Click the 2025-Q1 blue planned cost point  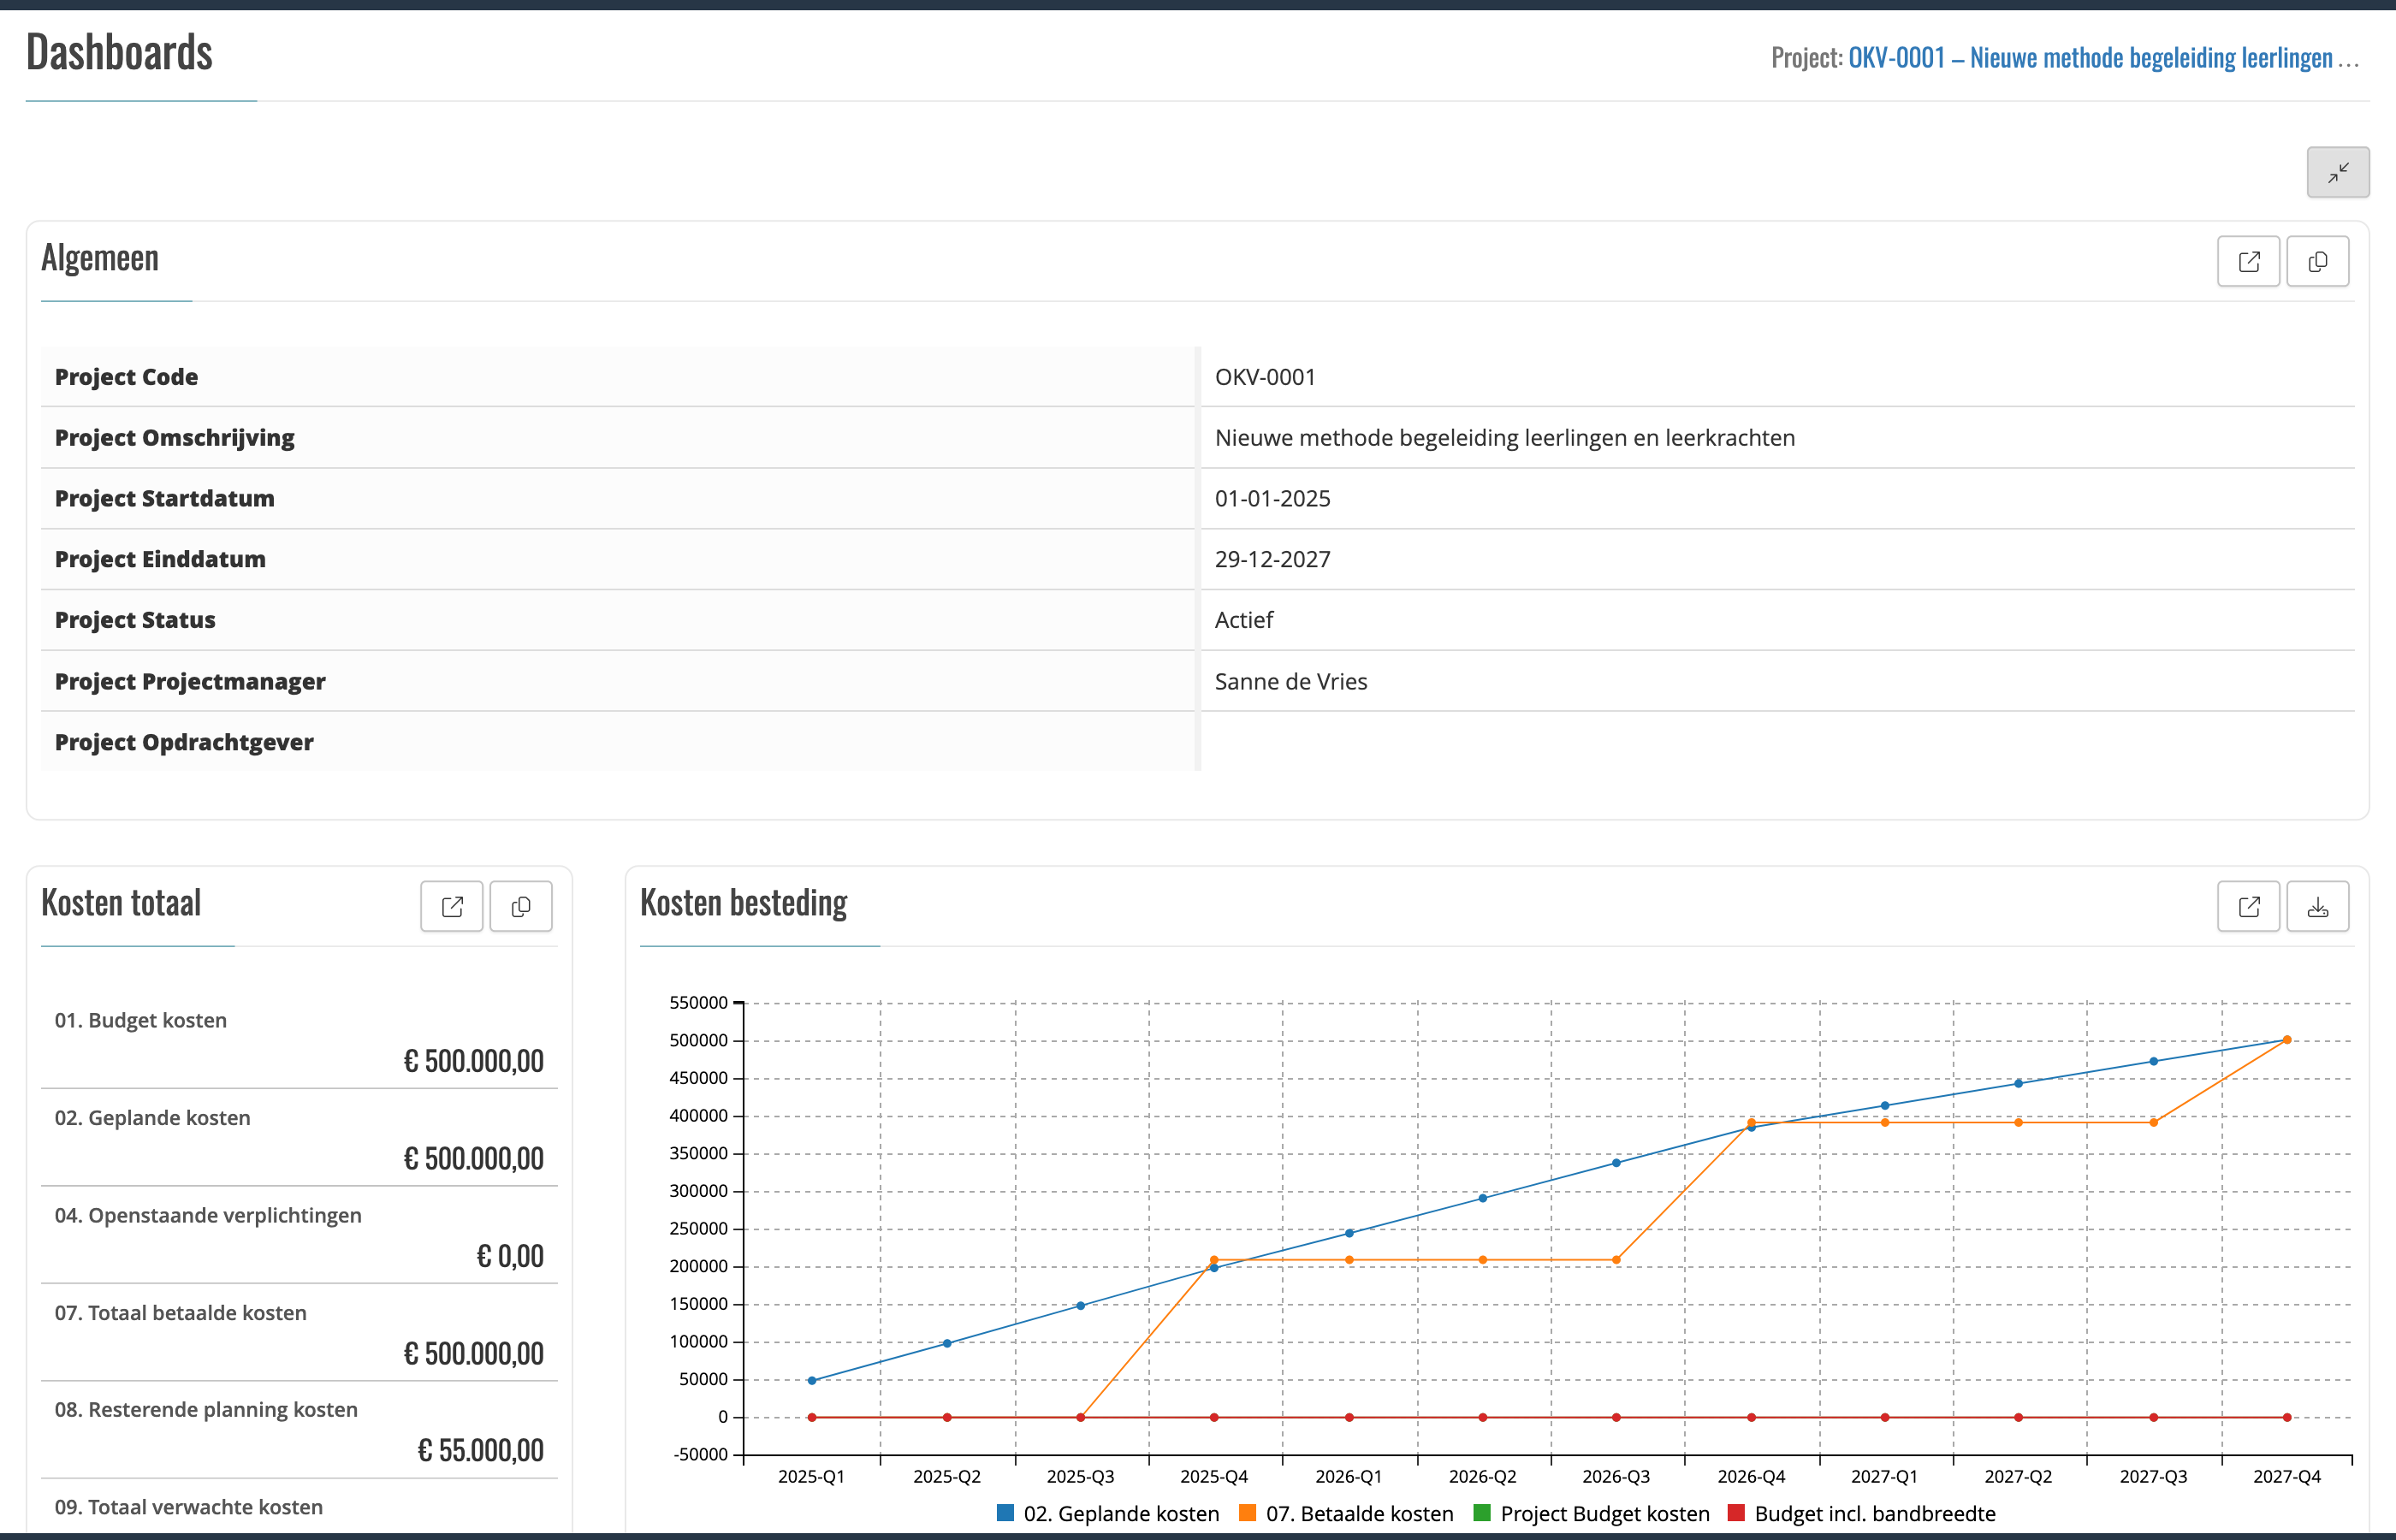tap(812, 1380)
